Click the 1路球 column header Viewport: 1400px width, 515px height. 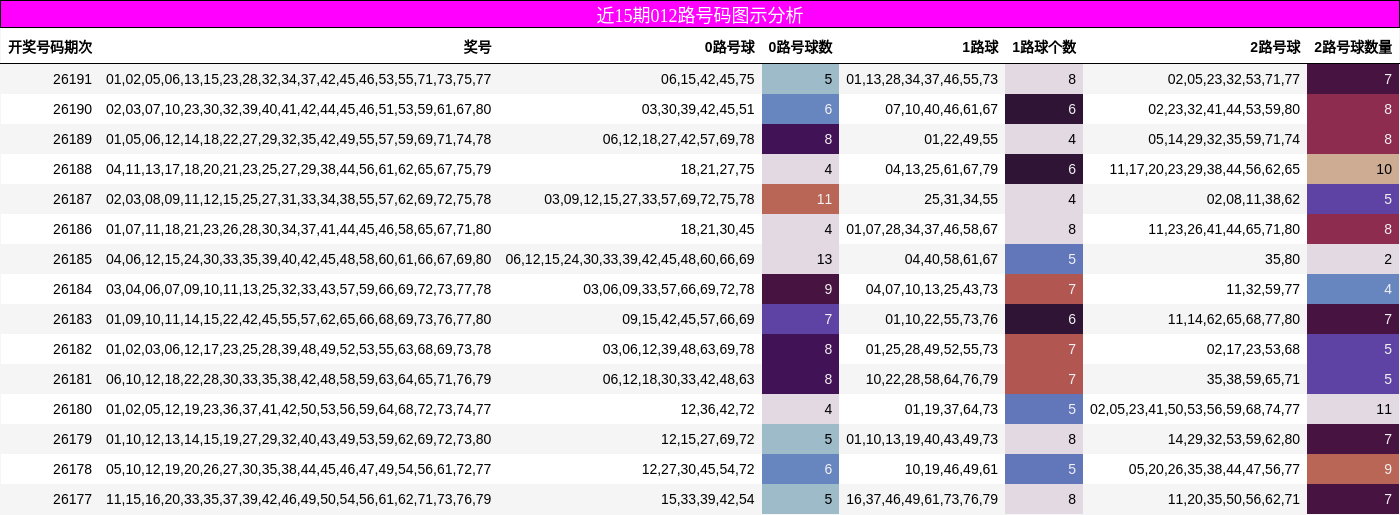pyautogui.click(x=980, y=47)
